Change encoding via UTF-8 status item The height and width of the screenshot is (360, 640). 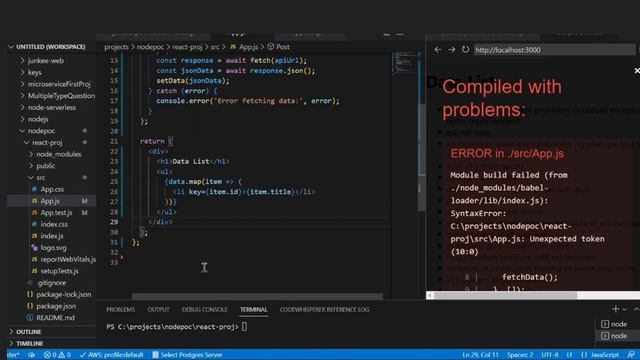click(550, 355)
